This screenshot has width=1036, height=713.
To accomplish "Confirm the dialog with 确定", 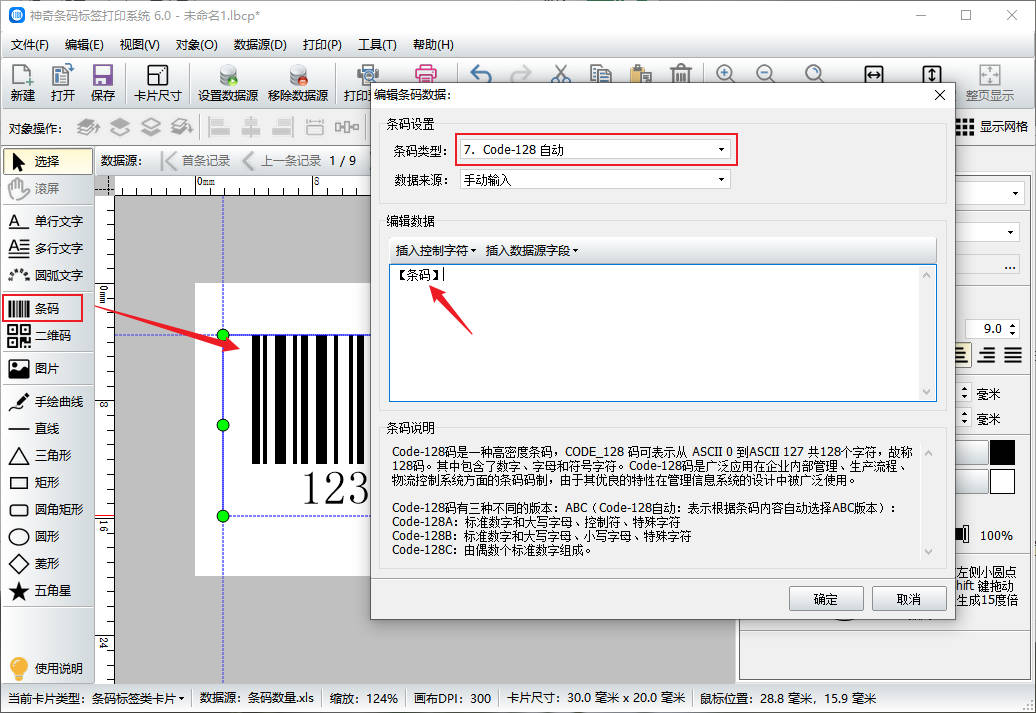I will [826, 599].
